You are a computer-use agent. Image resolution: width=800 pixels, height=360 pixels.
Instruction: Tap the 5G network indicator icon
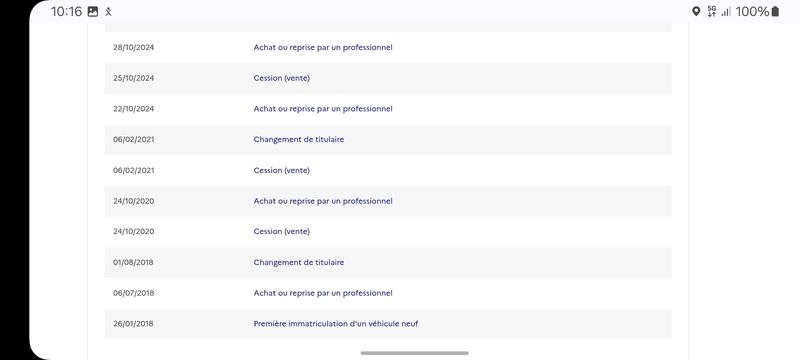click(712, 11)
